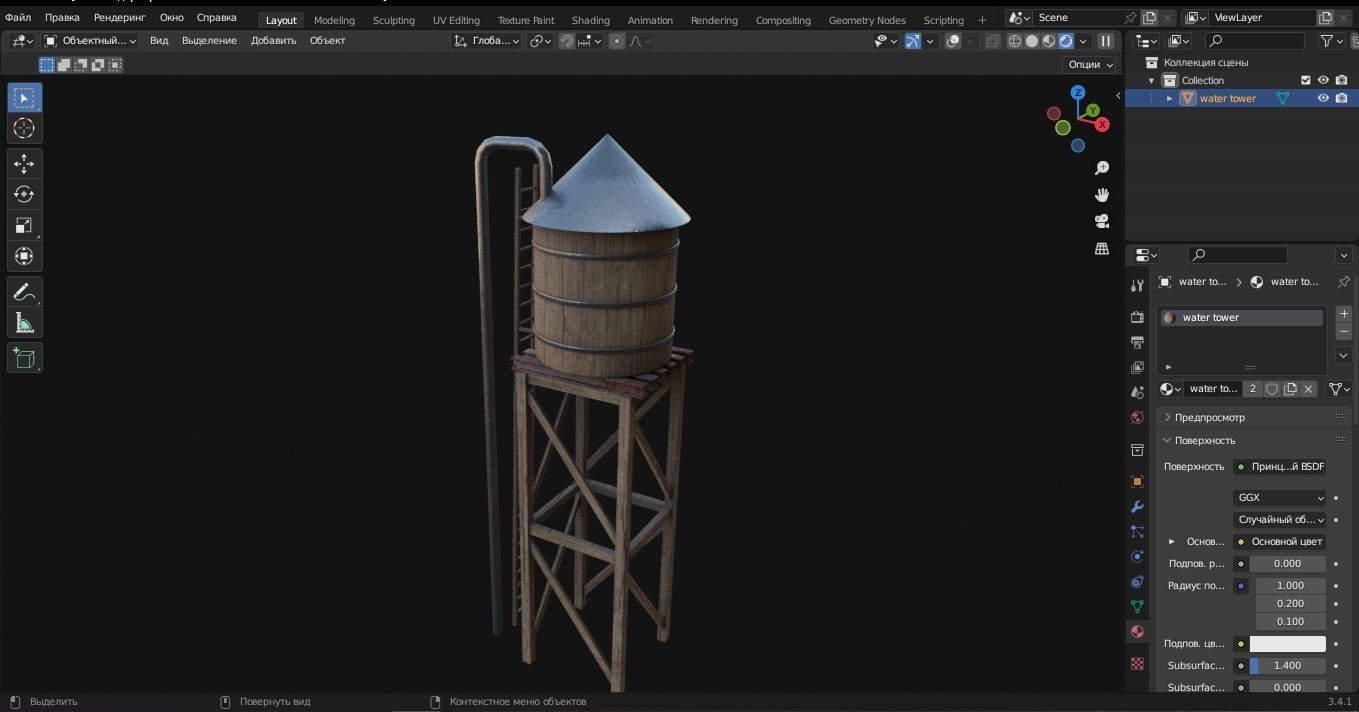Click the Подпов. 0.000 value slider
Viewport: 1359px width, 712px height.
click(x=1288, y=563)
